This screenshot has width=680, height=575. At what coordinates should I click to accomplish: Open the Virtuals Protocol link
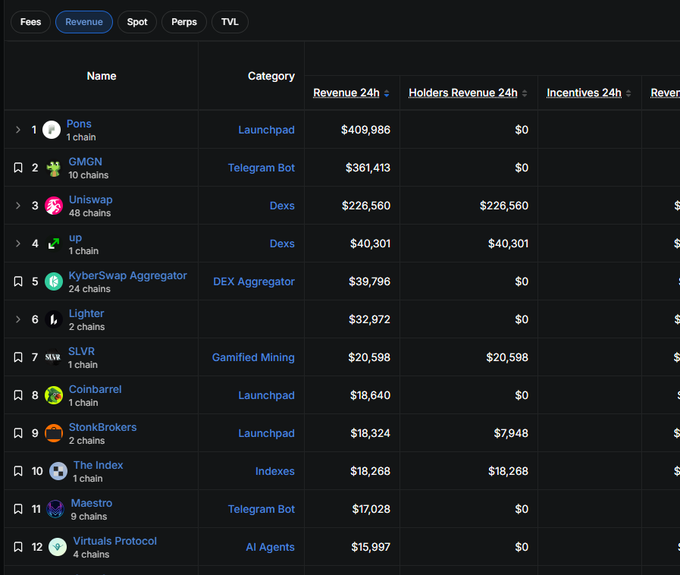click(115, 541)
